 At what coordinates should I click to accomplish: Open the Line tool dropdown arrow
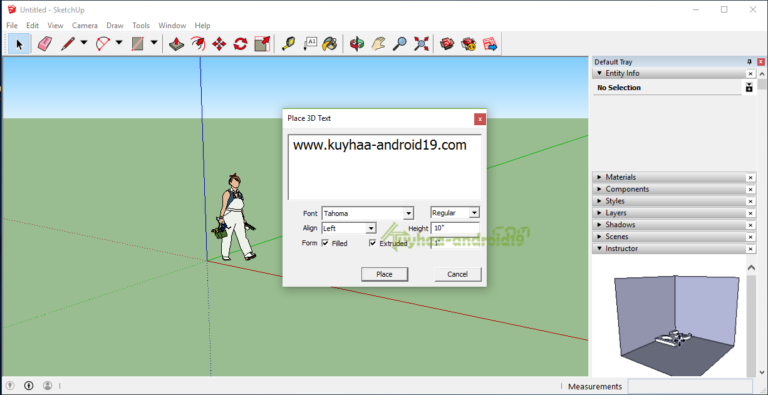84,43
